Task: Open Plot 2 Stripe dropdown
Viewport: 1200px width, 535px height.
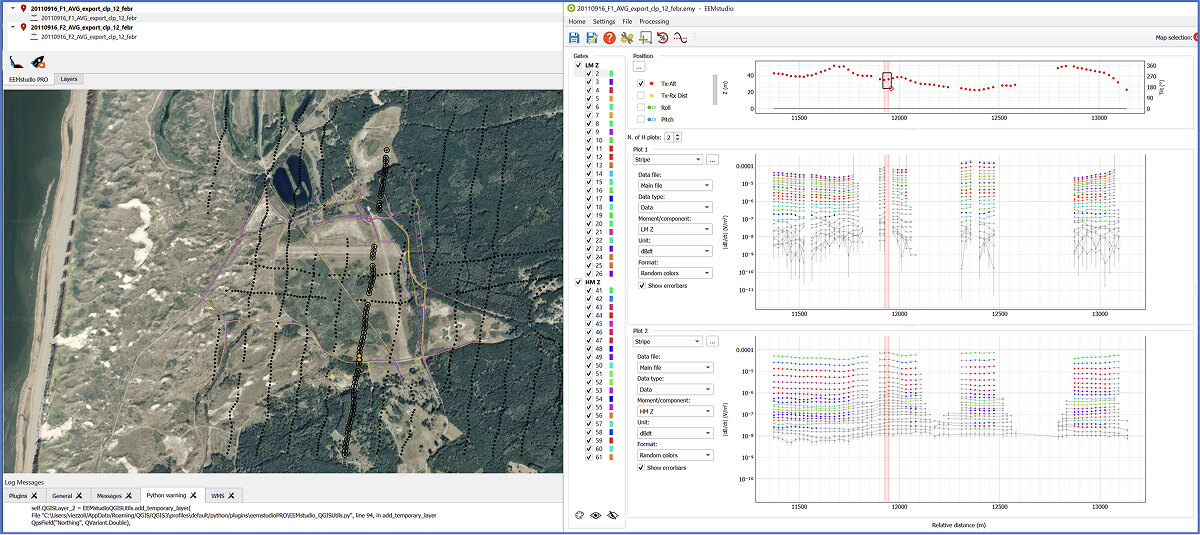Action: point(668,341)
